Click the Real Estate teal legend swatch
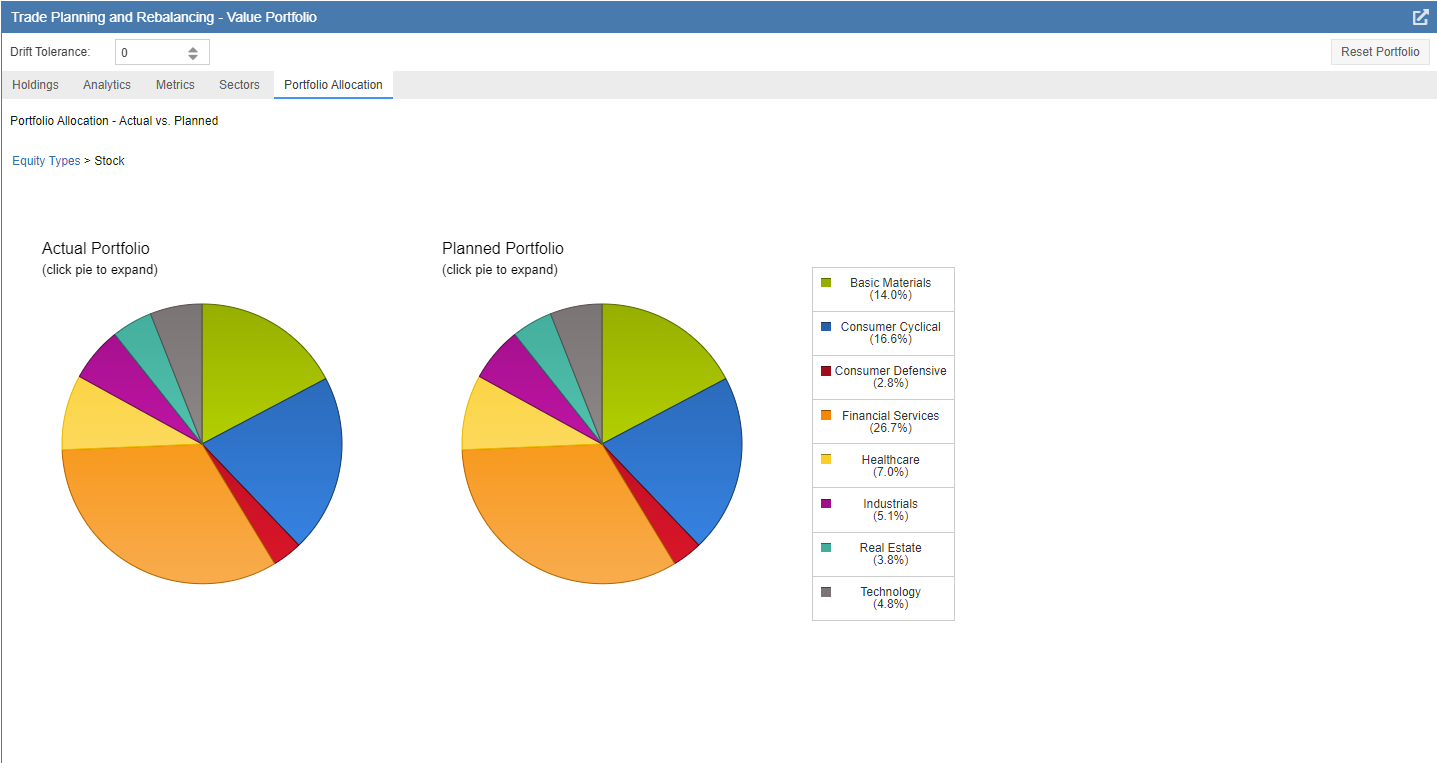The width and height of the screenshot is (1437, 763). pyautogui.click(x=826, y=547)
